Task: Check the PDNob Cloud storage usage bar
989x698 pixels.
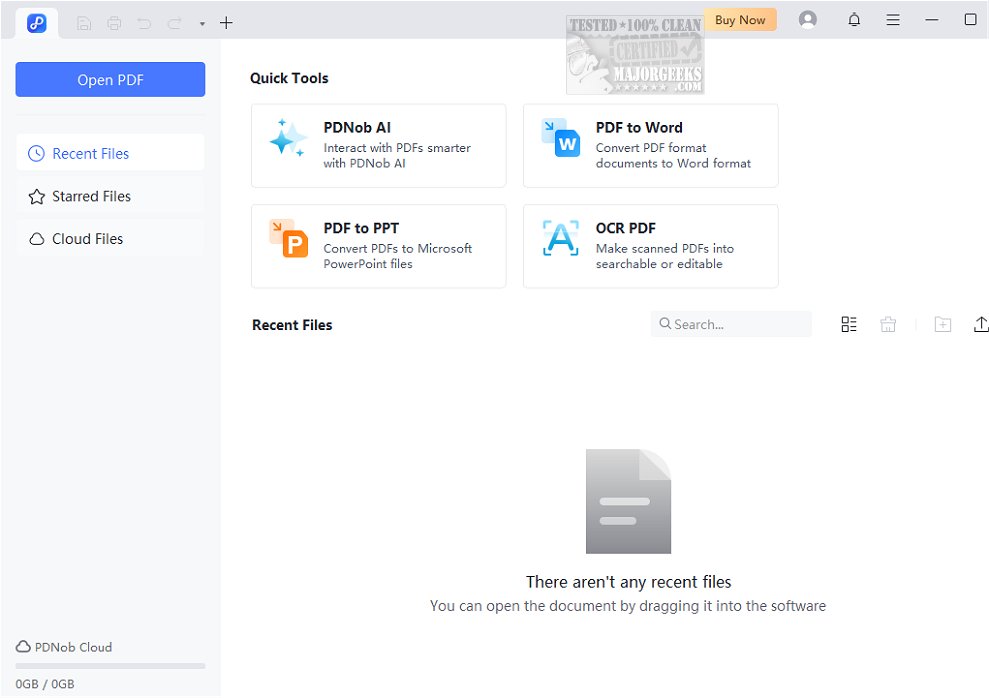Action: coord(110,665)
